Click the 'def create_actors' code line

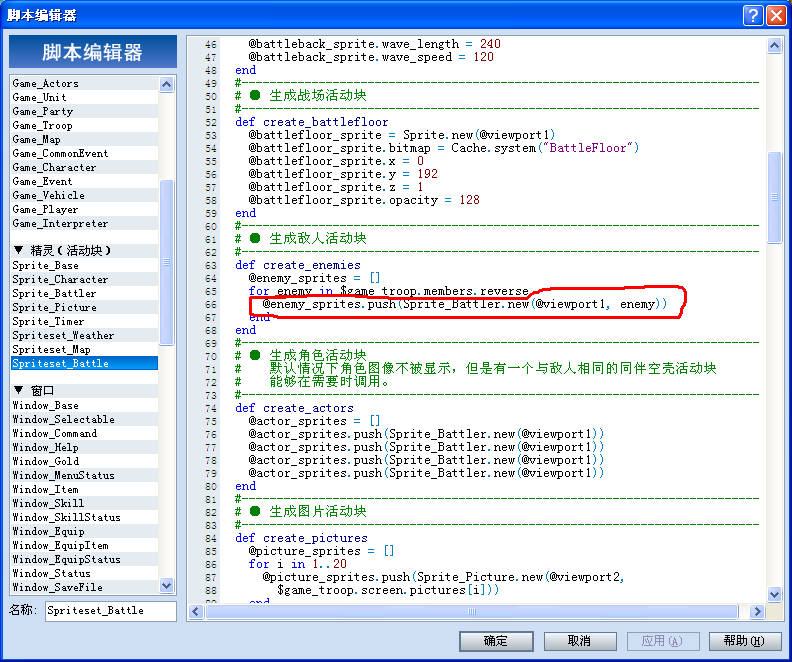294,408
